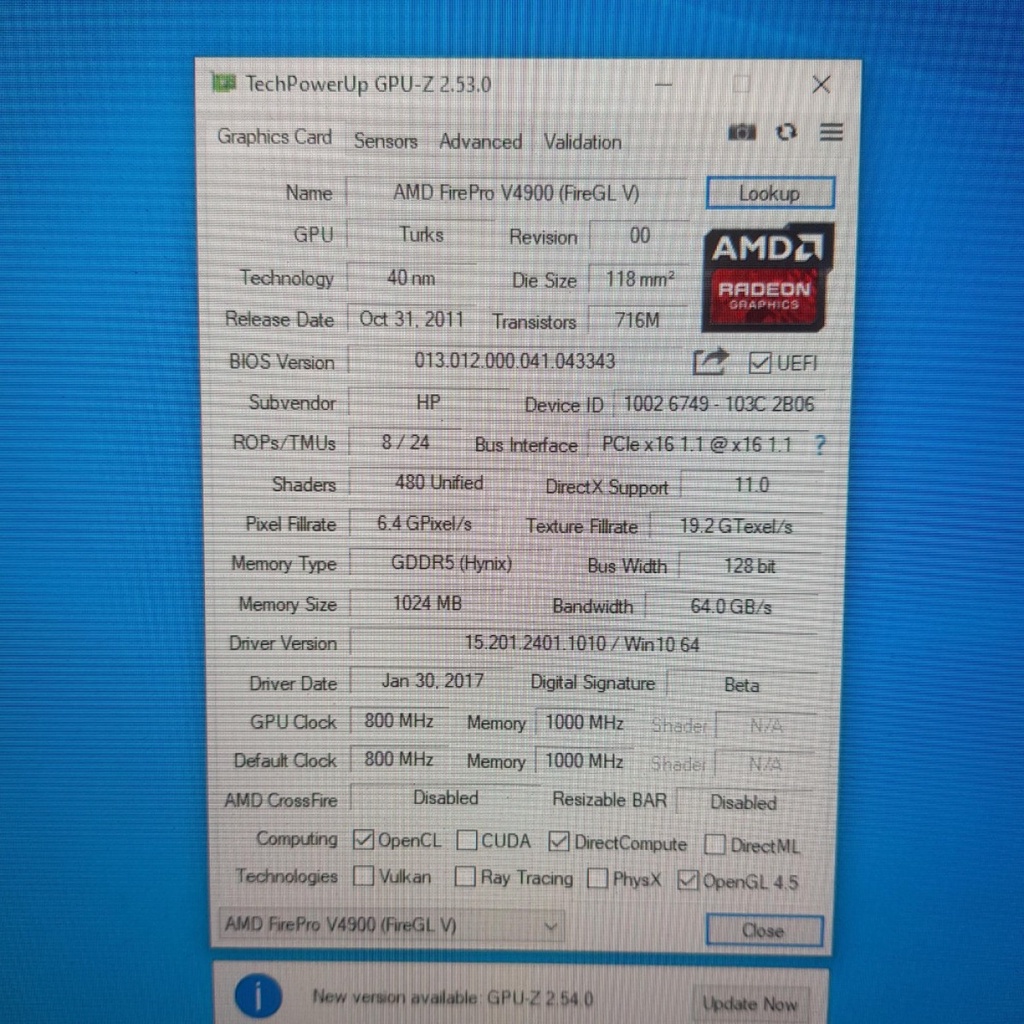
Task: Click the refresh arrows icon
Action: (x=786, y=133)
